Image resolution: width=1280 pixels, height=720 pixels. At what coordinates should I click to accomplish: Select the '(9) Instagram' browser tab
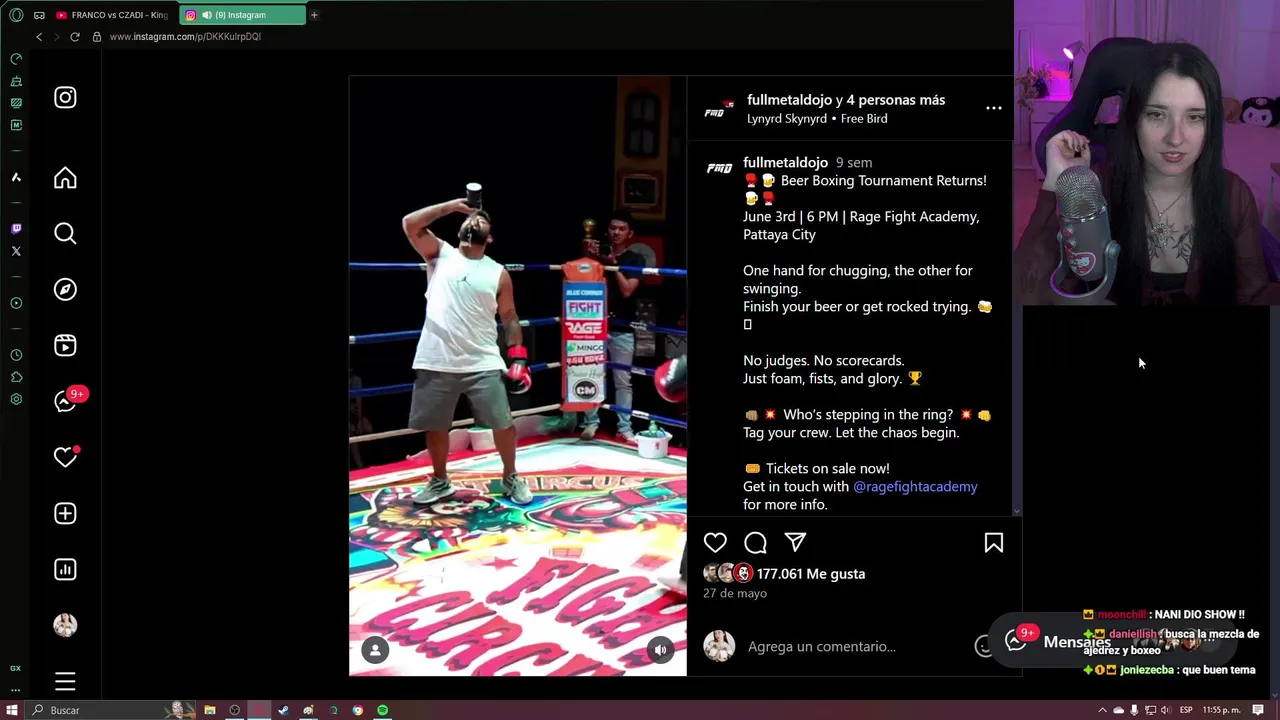click(242, 15)
